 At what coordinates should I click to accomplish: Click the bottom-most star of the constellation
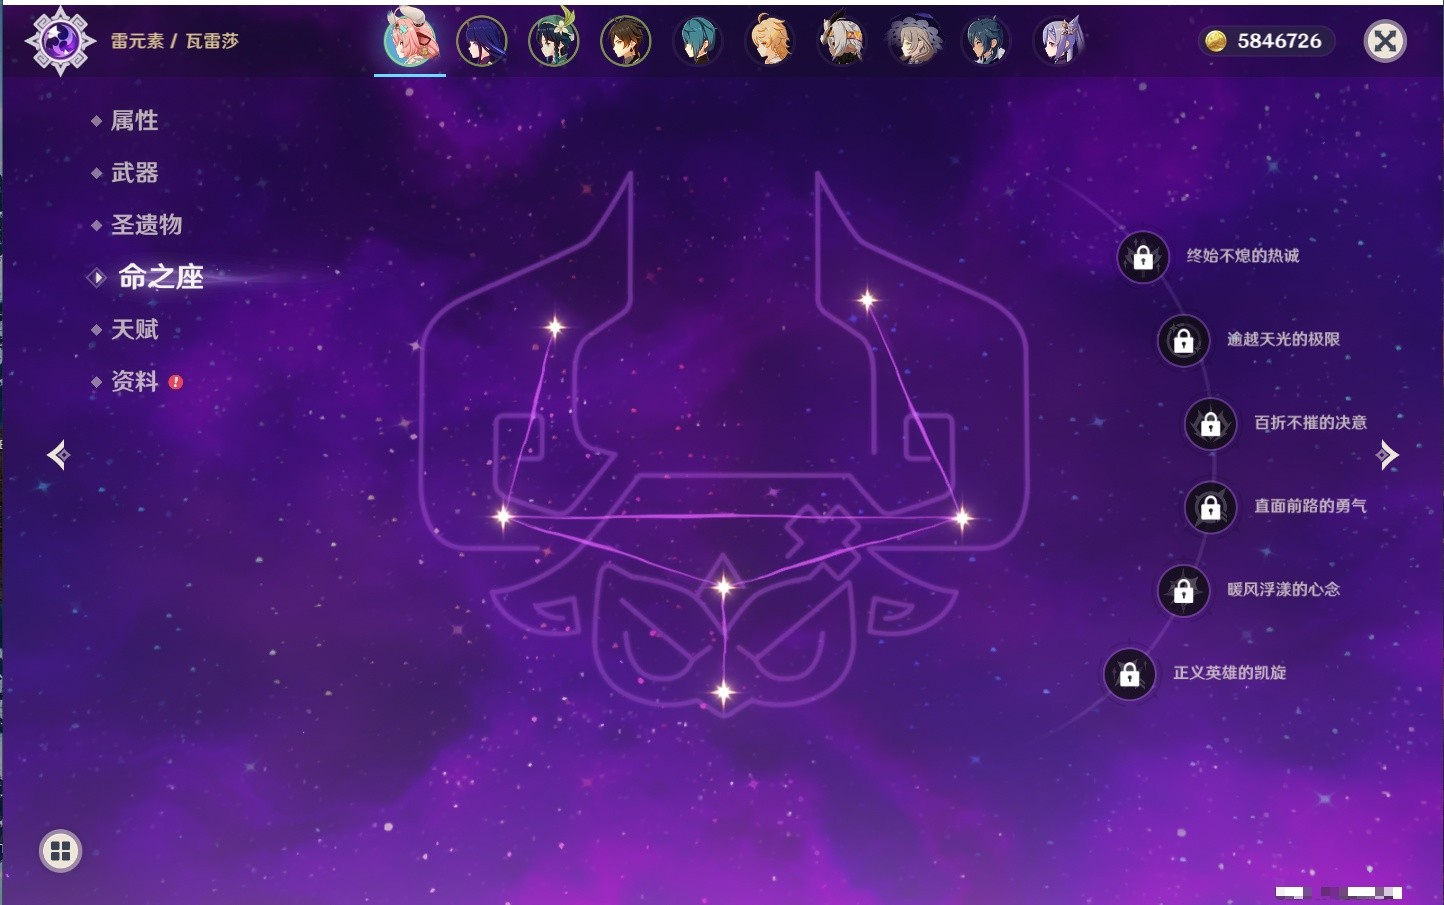pyautogui.click(x=724, y=692)
